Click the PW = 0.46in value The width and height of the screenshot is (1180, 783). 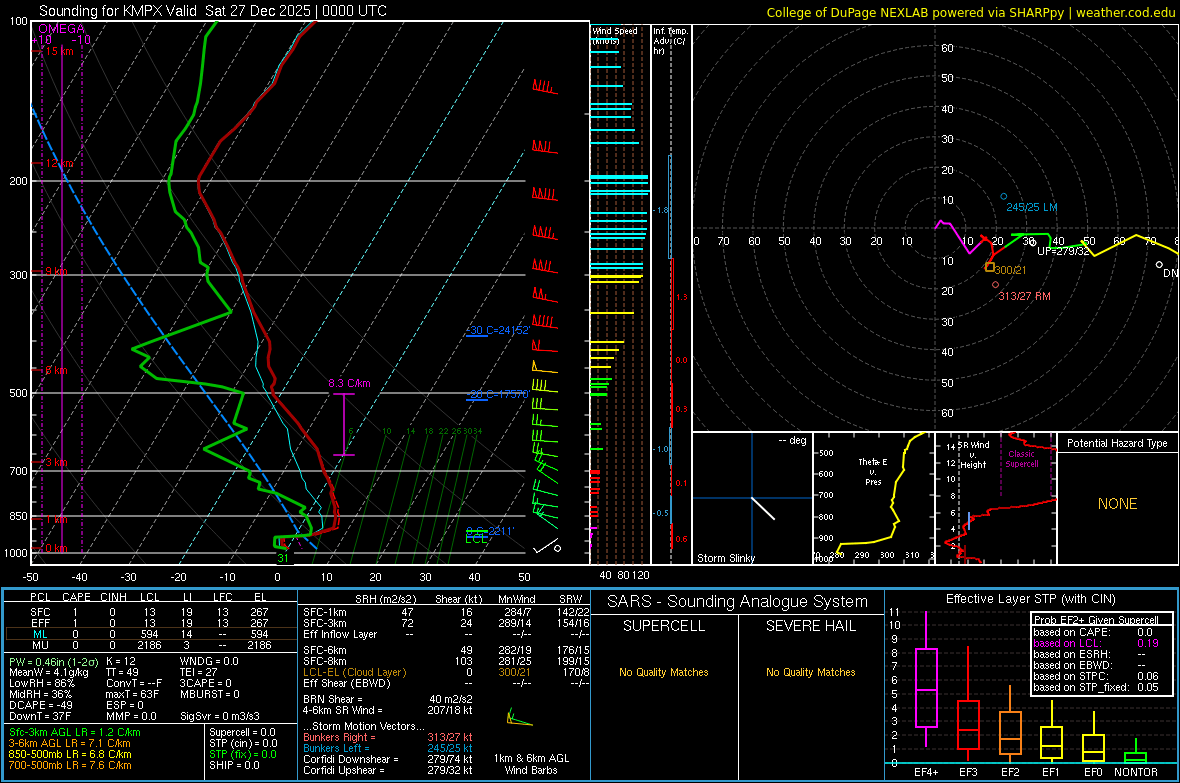[x=53, y=661]
